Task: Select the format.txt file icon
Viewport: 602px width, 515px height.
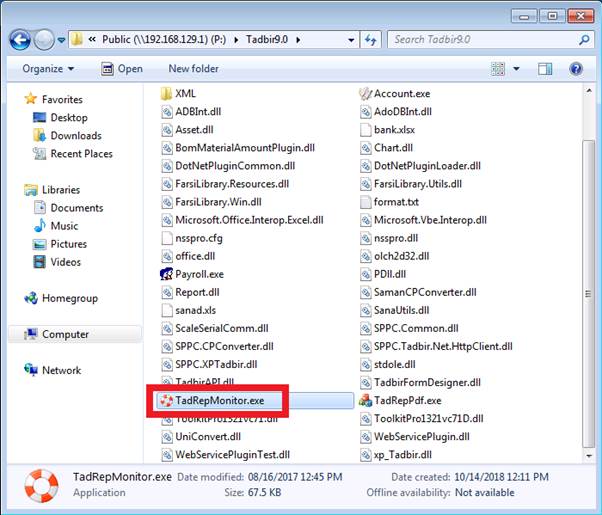Action: click(x=365, y=202)
